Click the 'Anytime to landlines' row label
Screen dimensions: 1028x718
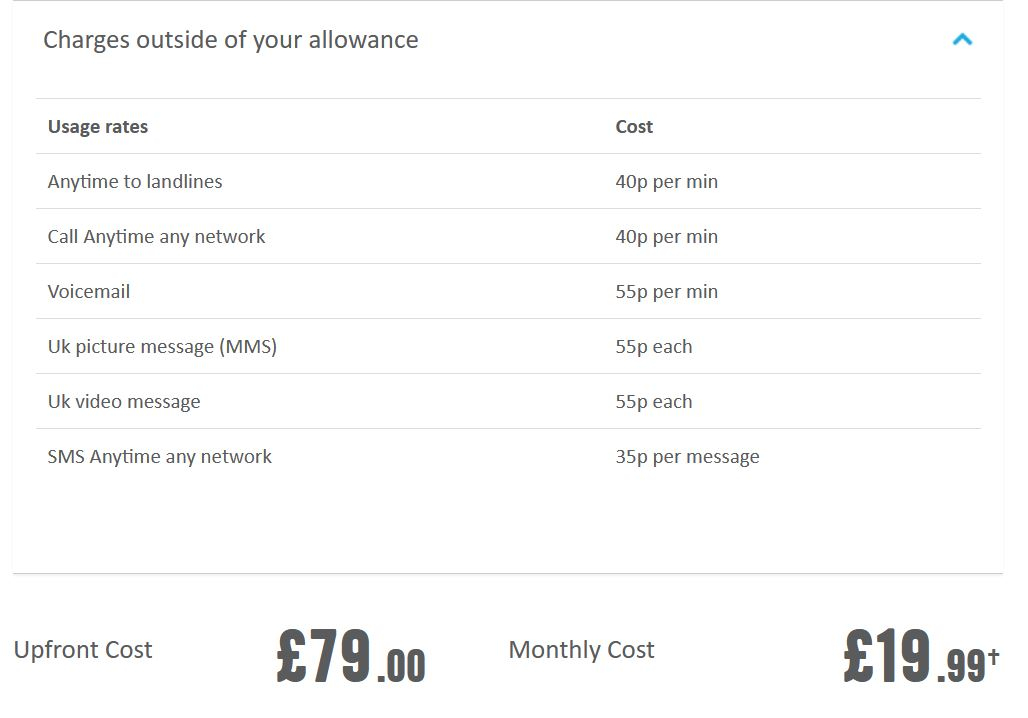point(135,182)
